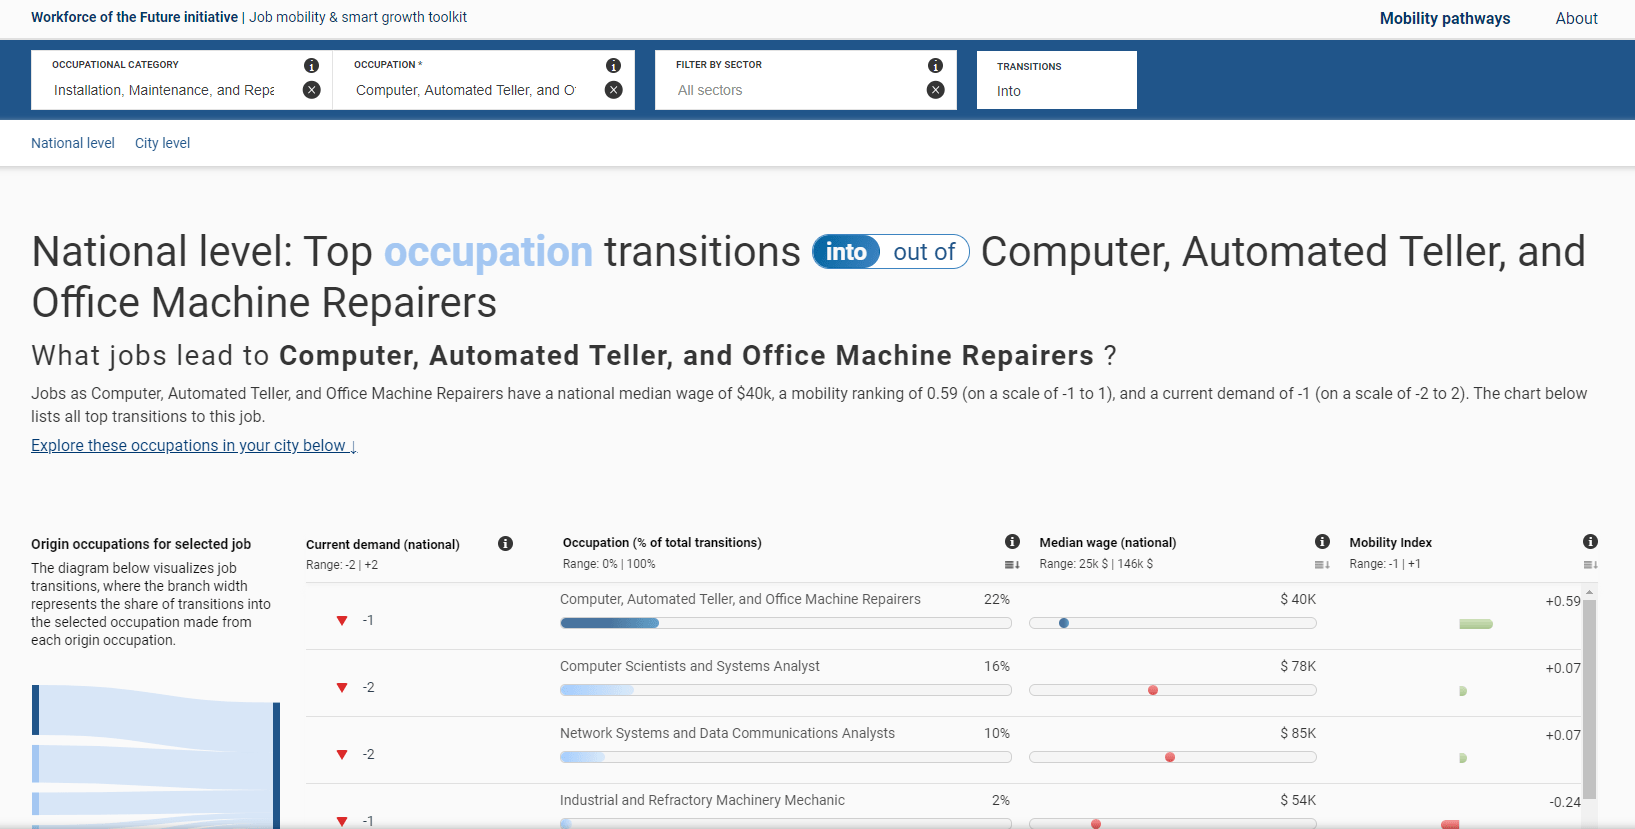Open the Transitions dropdown
Viewport: 1635px width, 829px height.
1056,91
